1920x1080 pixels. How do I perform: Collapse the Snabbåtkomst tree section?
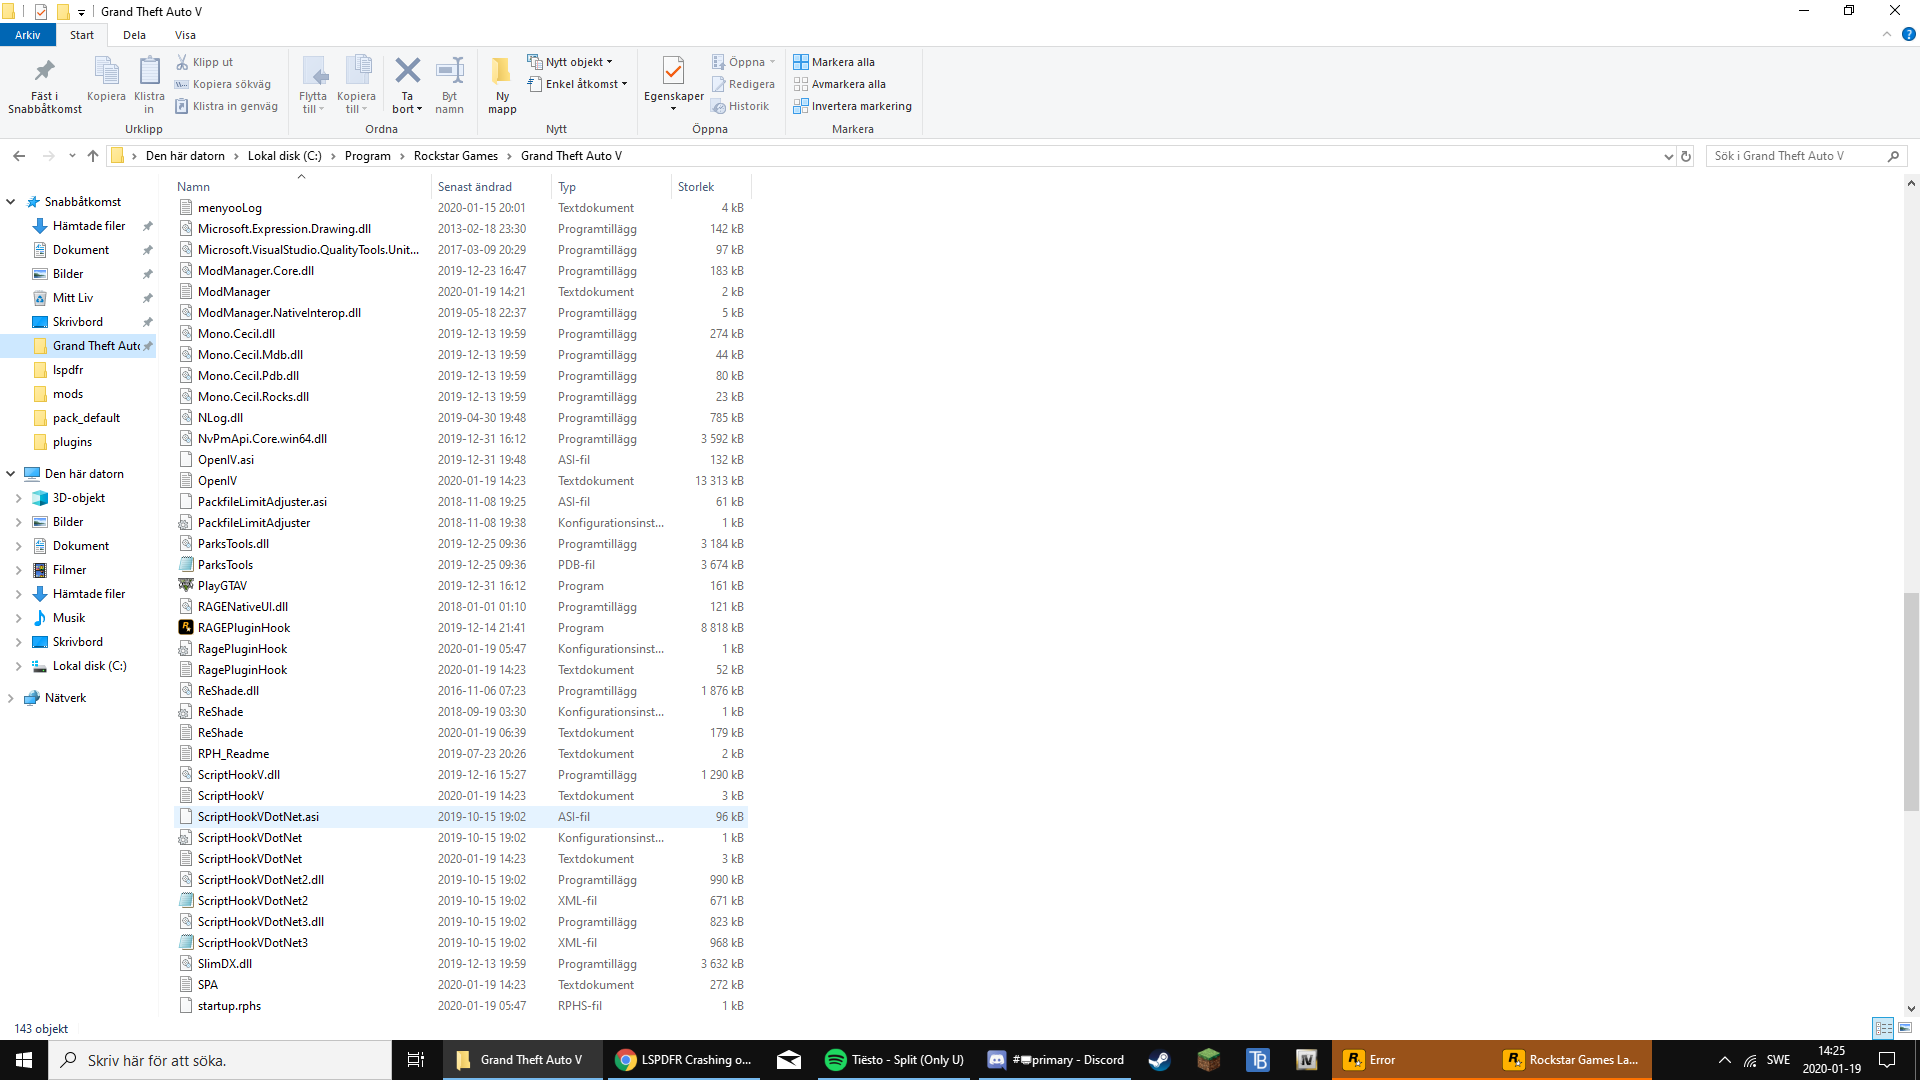coord(11,202)
